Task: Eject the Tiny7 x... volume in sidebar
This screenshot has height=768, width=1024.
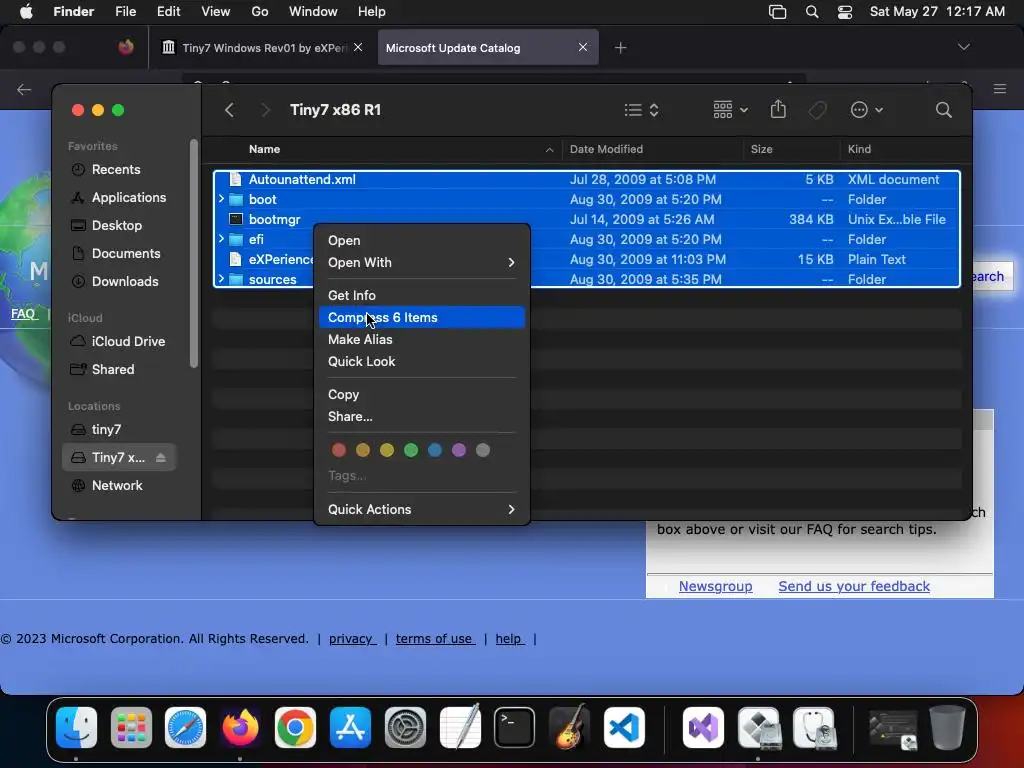Action: 161,458
